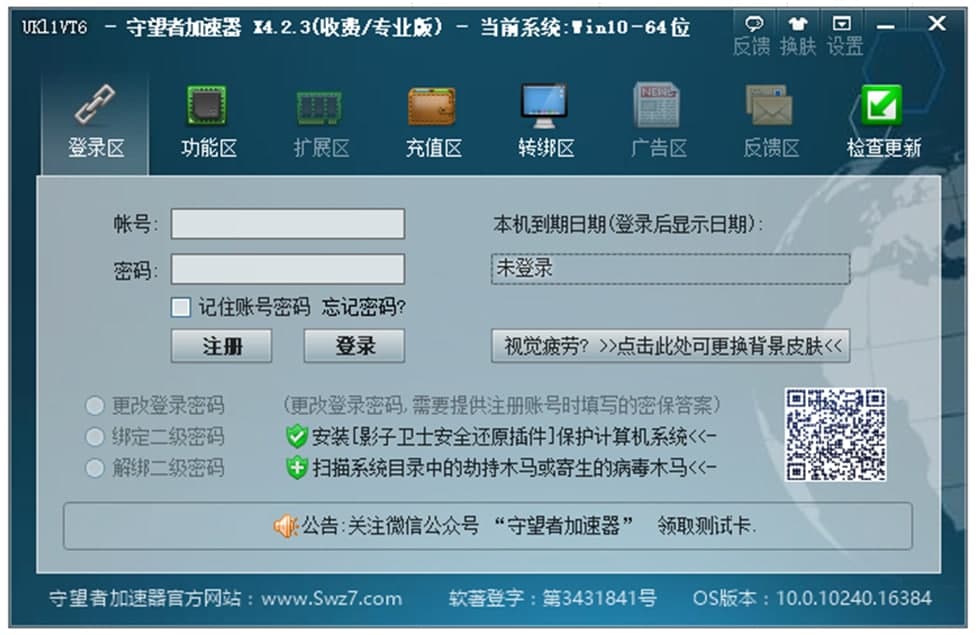Open the 充值区 wallet icon tab
976x635 pixels.
433,123
